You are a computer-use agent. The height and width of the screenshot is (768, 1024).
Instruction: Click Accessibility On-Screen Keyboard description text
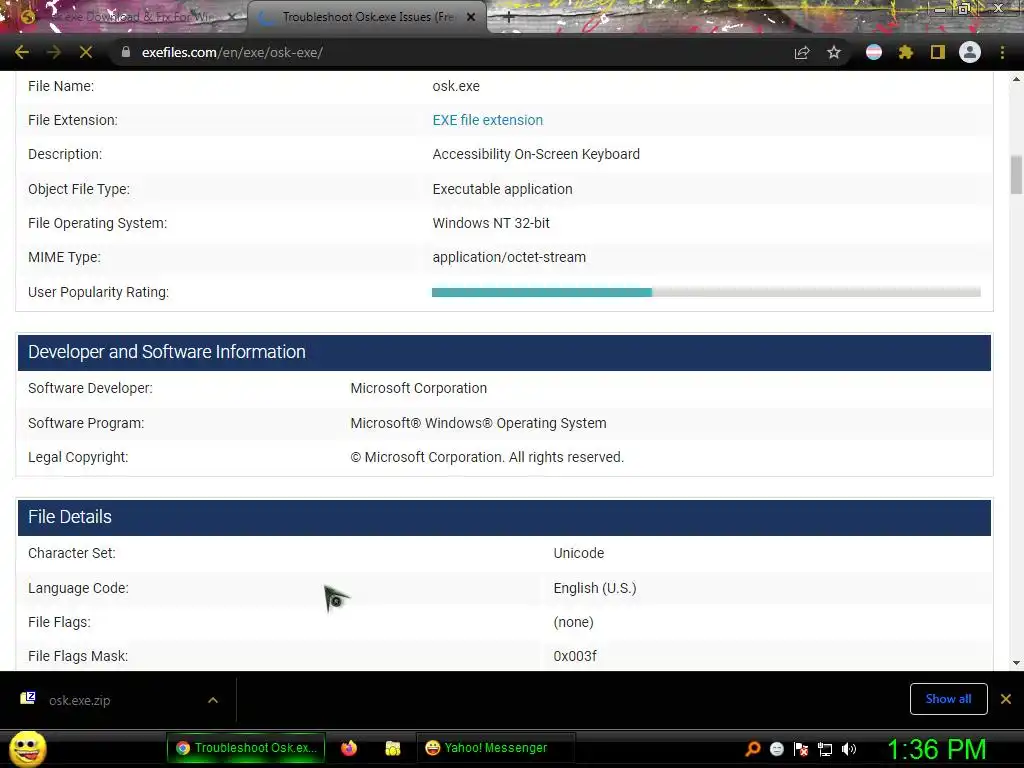tap(536, 154)
